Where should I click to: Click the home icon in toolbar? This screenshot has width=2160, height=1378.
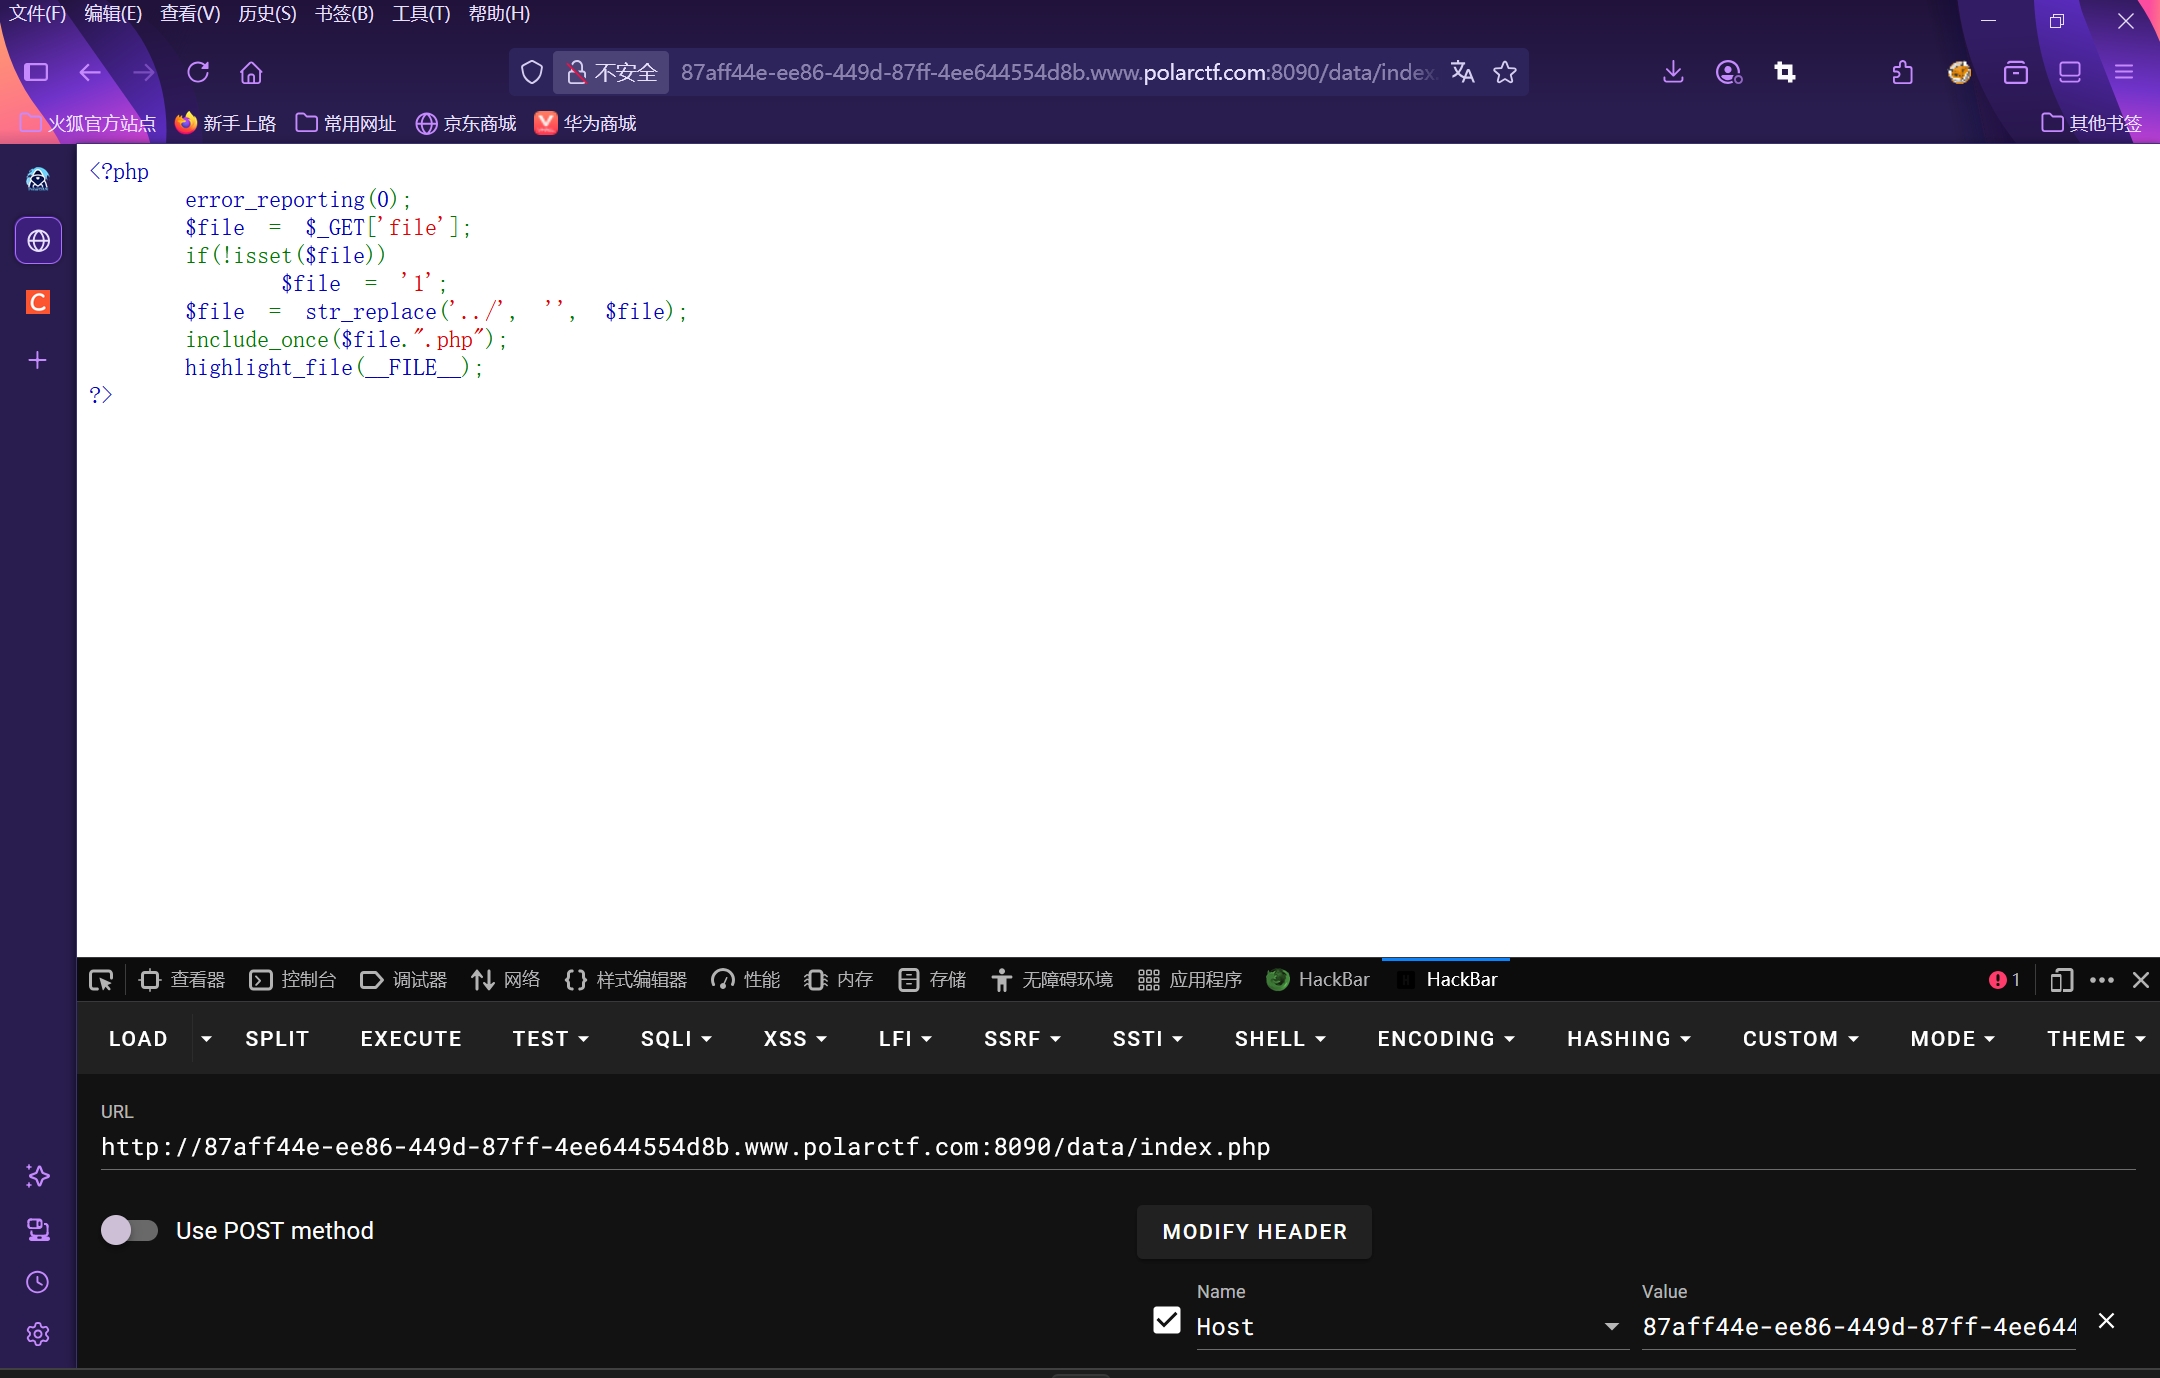tap(251, 72)
